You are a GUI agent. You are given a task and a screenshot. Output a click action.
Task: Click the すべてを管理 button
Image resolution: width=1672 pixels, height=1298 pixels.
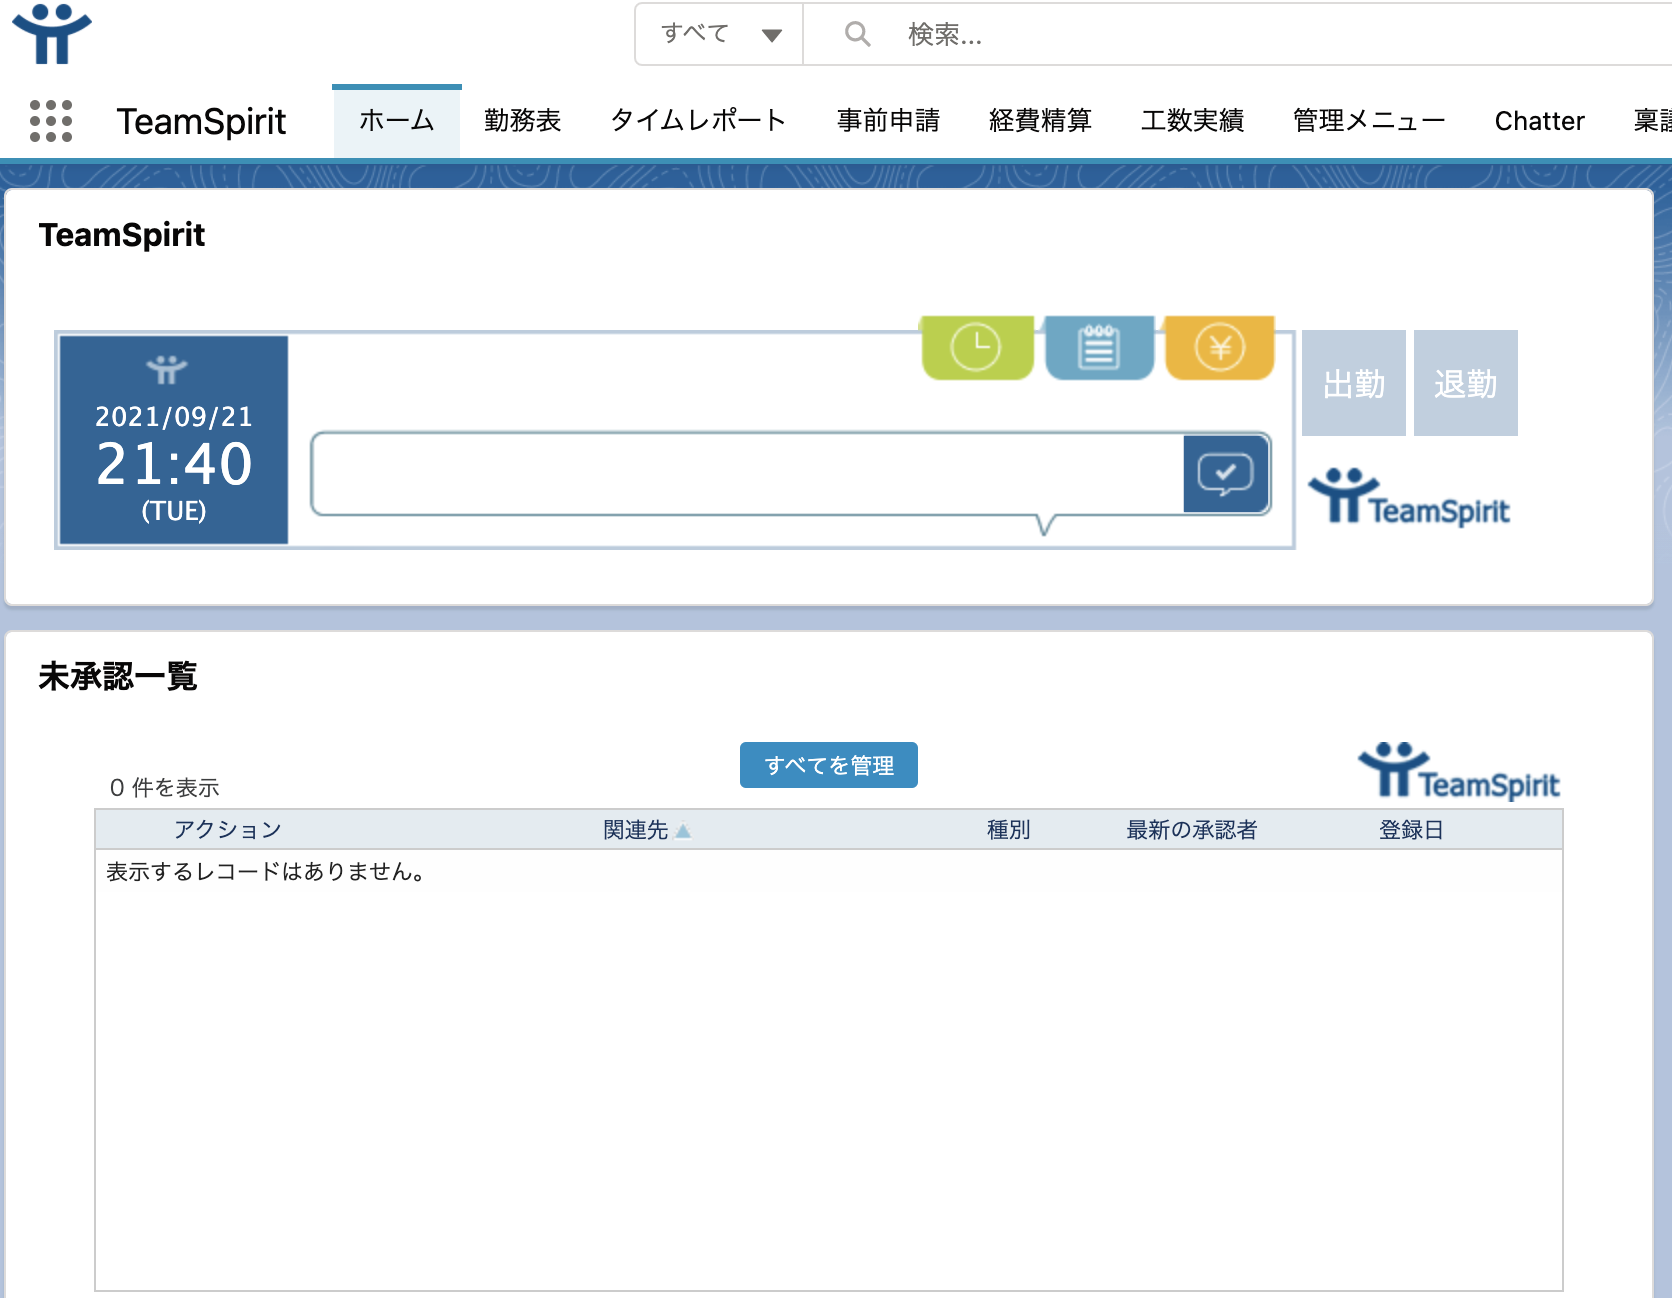pos(828,765)
